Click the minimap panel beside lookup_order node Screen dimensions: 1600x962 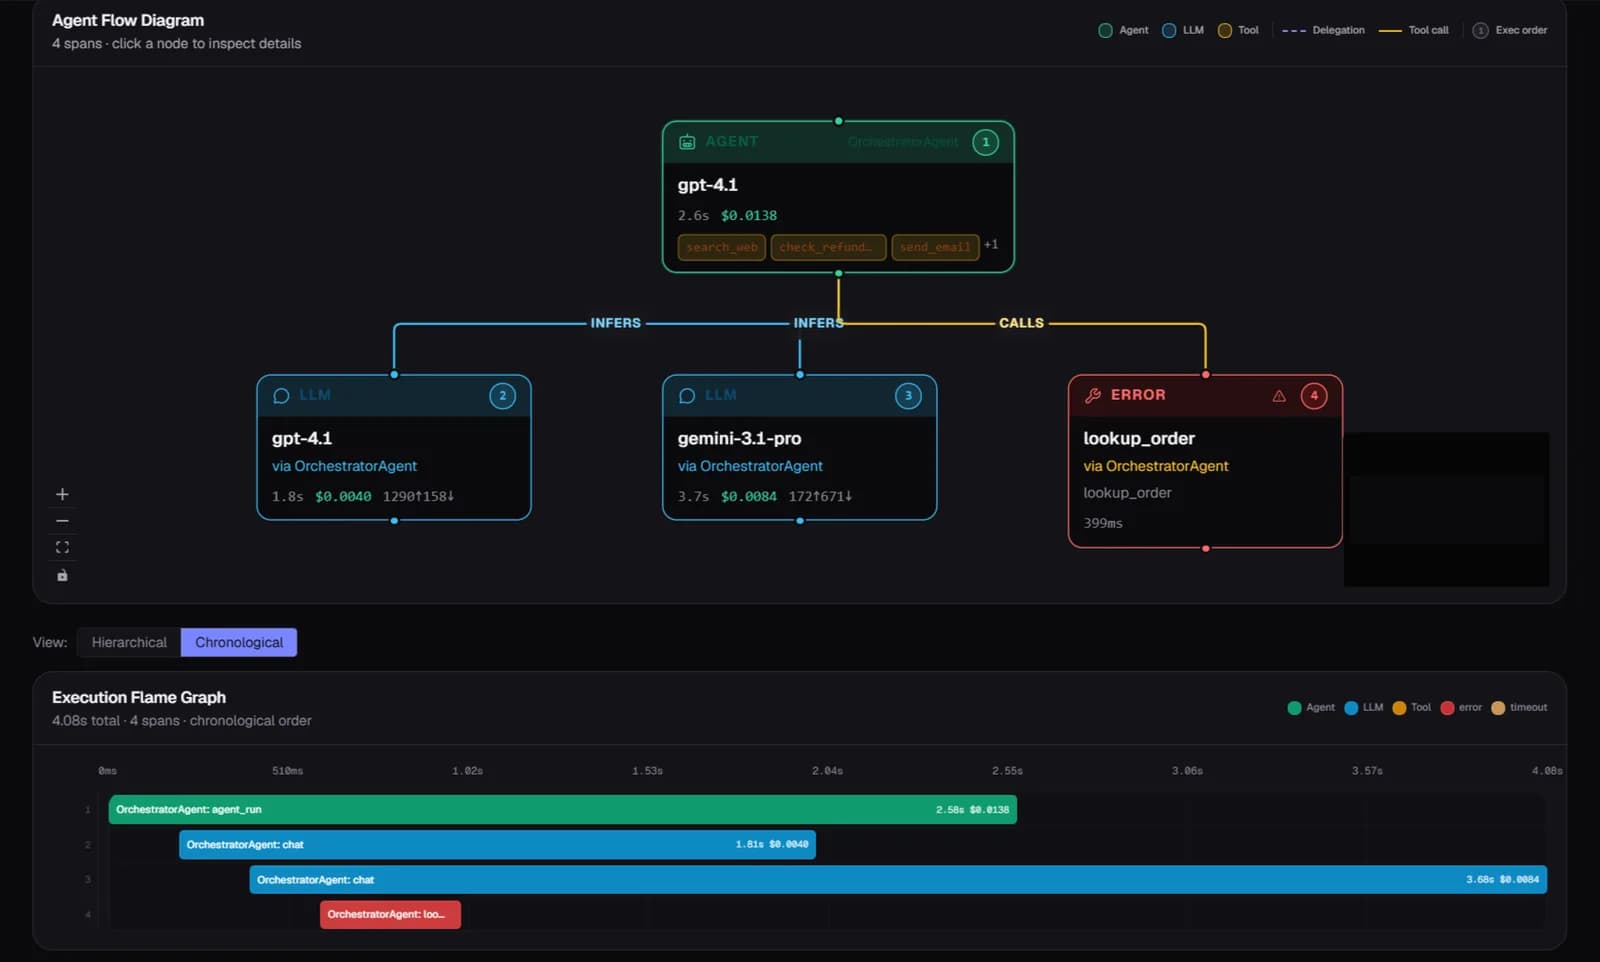[x=1446, y=509]
